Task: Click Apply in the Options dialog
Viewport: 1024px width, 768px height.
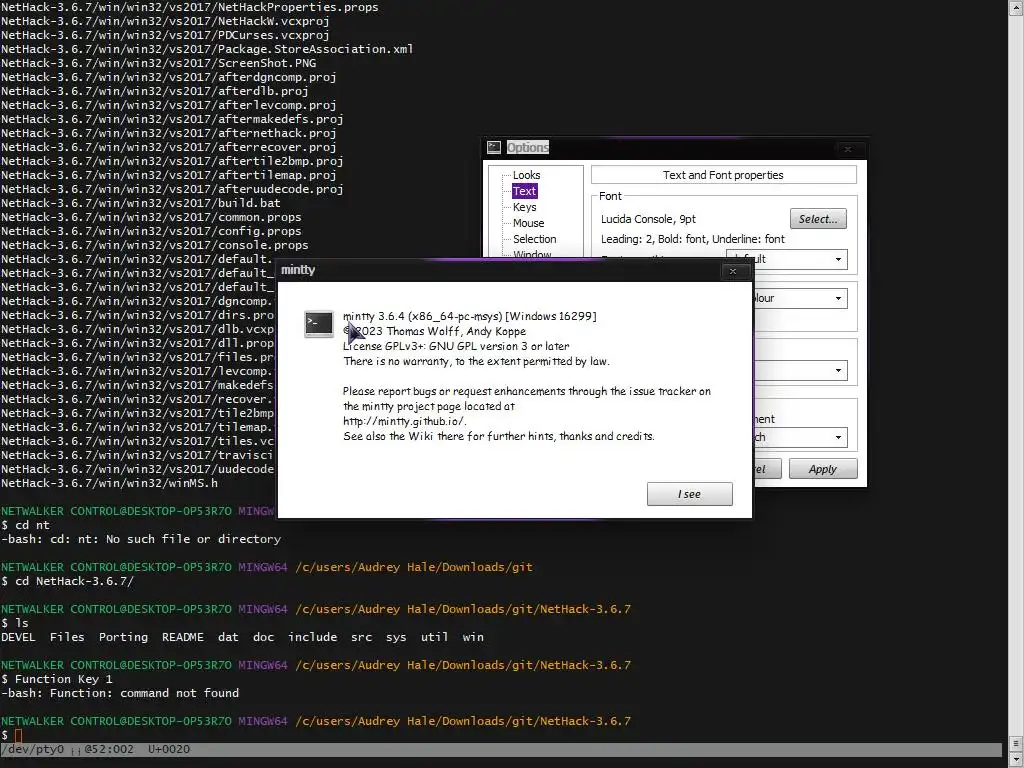Action: point(823,469)
